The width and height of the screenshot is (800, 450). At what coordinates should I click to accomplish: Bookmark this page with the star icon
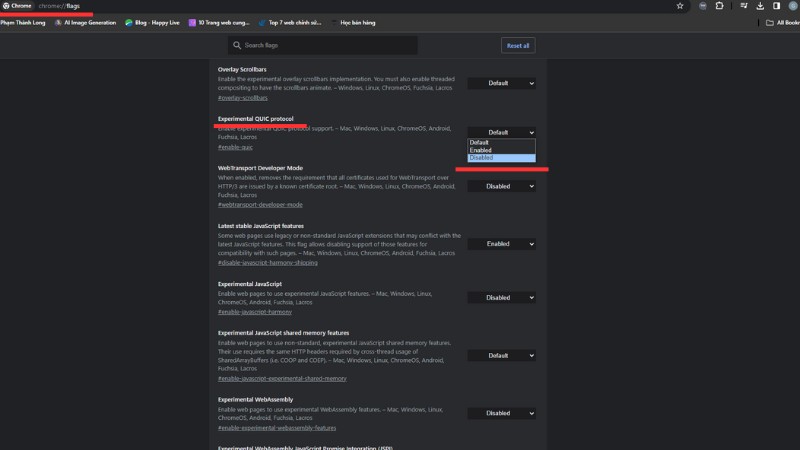680,6
